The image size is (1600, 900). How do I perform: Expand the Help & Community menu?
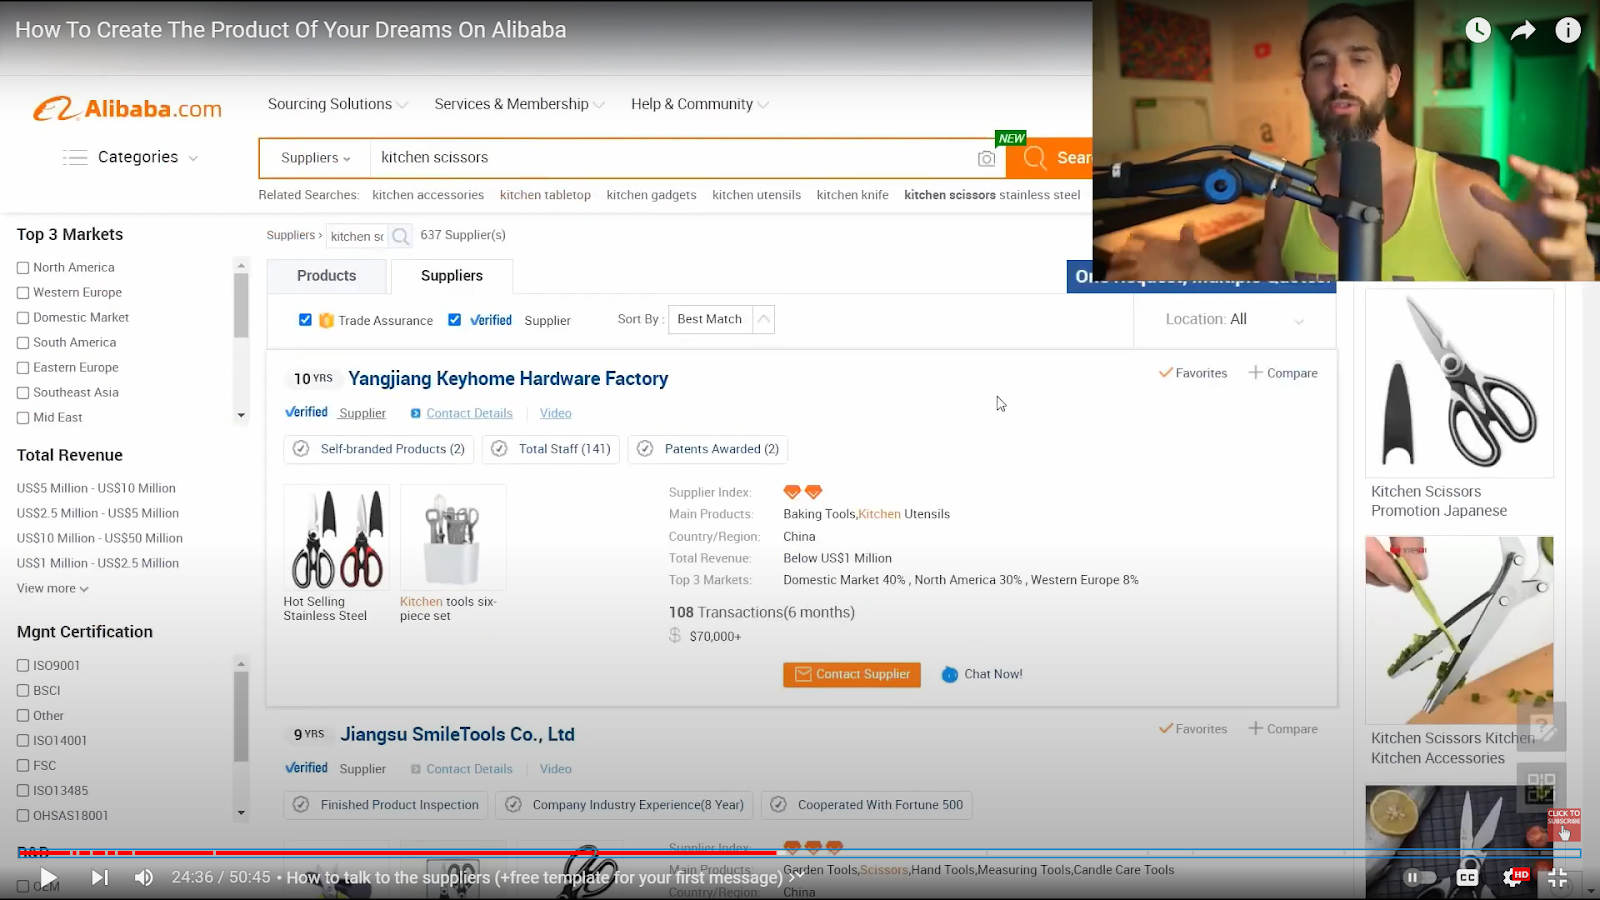(x=699, y=104)
